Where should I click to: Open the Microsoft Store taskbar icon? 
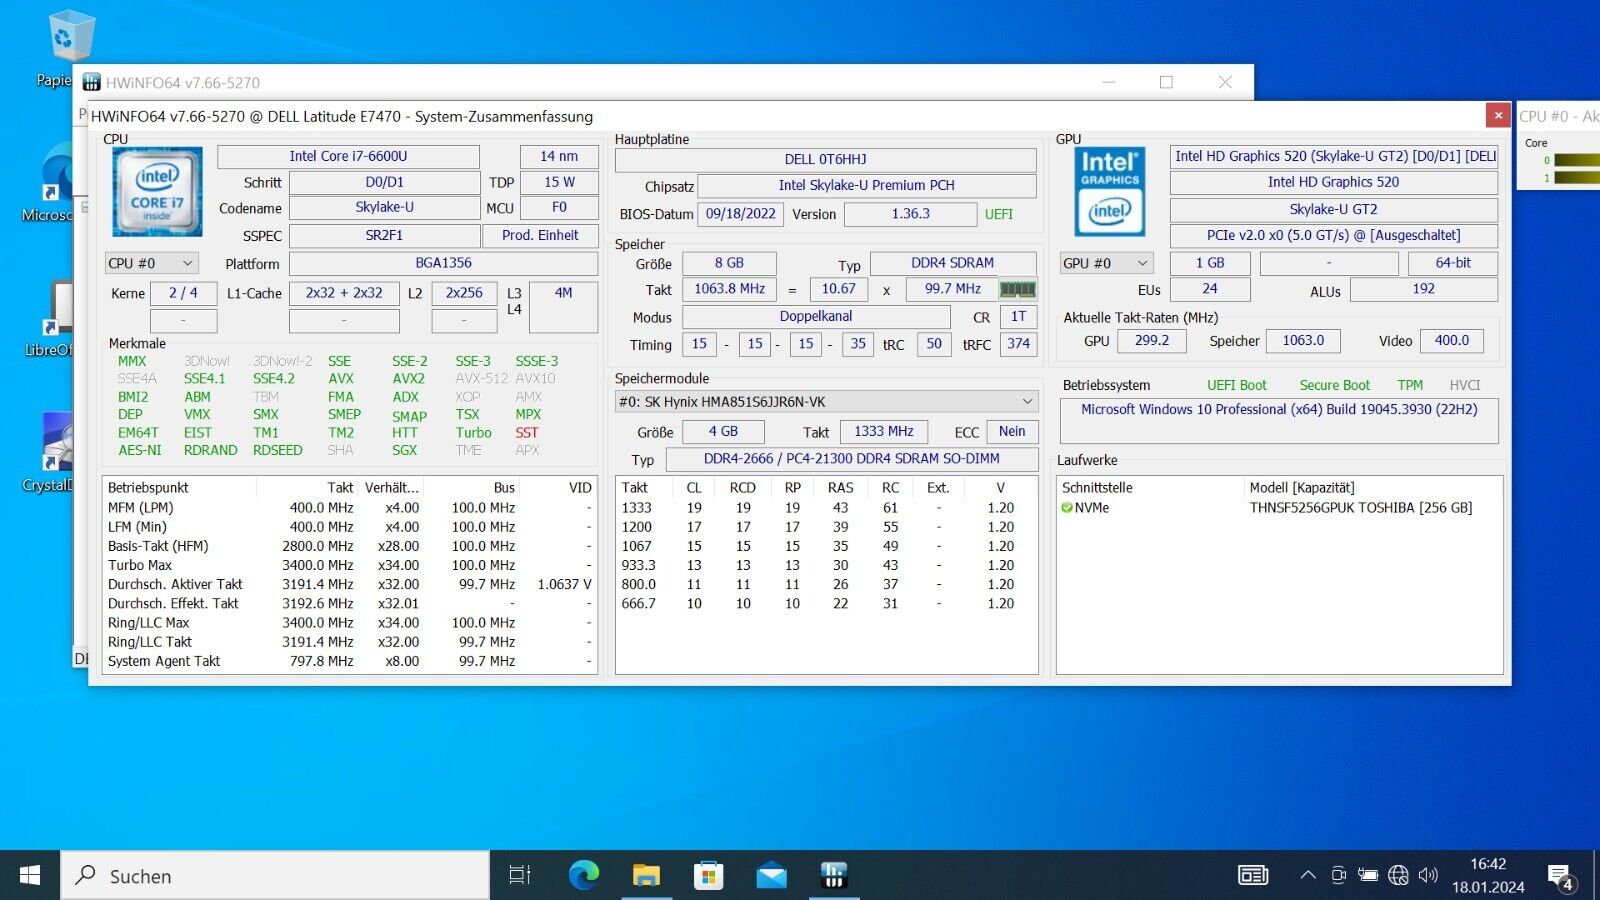[708, 876]
